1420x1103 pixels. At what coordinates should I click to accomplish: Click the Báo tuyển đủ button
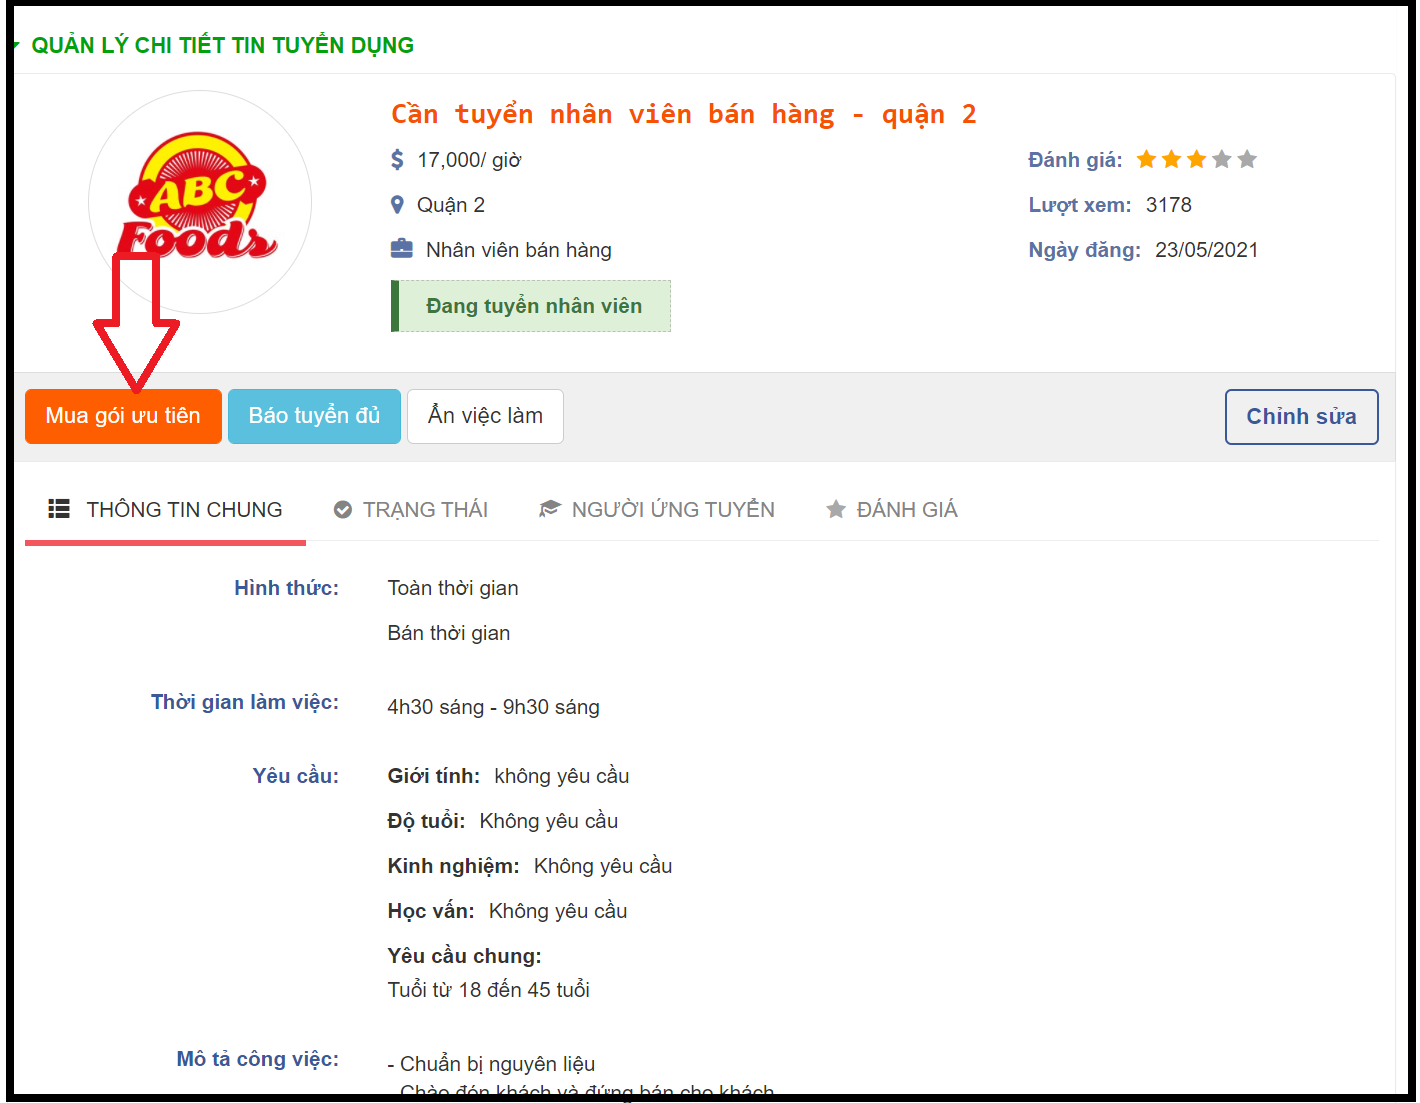[x=314, y=416]
